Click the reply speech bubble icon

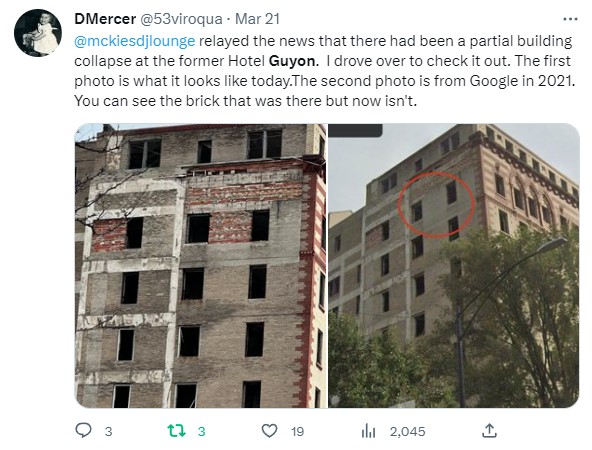83,430
